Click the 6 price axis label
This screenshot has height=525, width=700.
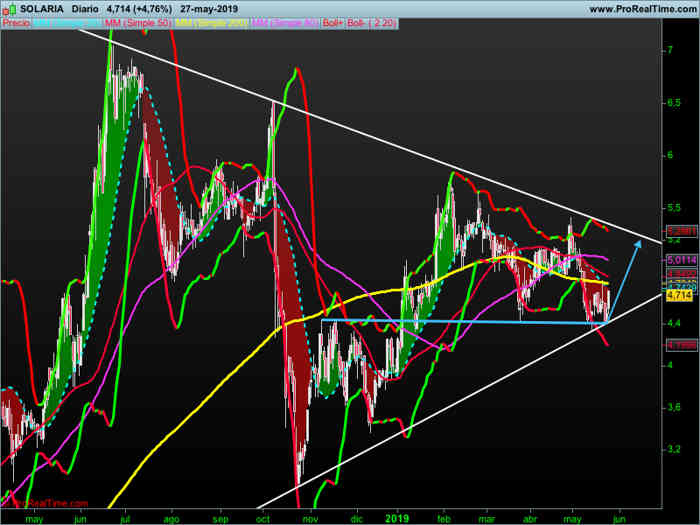(x=670, y=155)
